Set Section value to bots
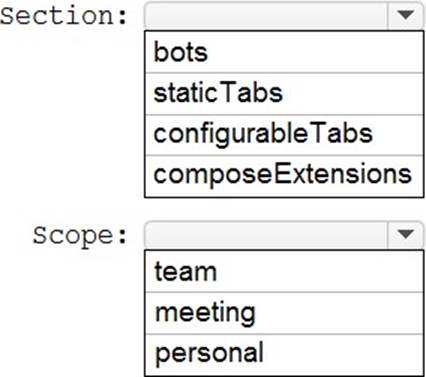426x377 pixels. tap(284, 52)
